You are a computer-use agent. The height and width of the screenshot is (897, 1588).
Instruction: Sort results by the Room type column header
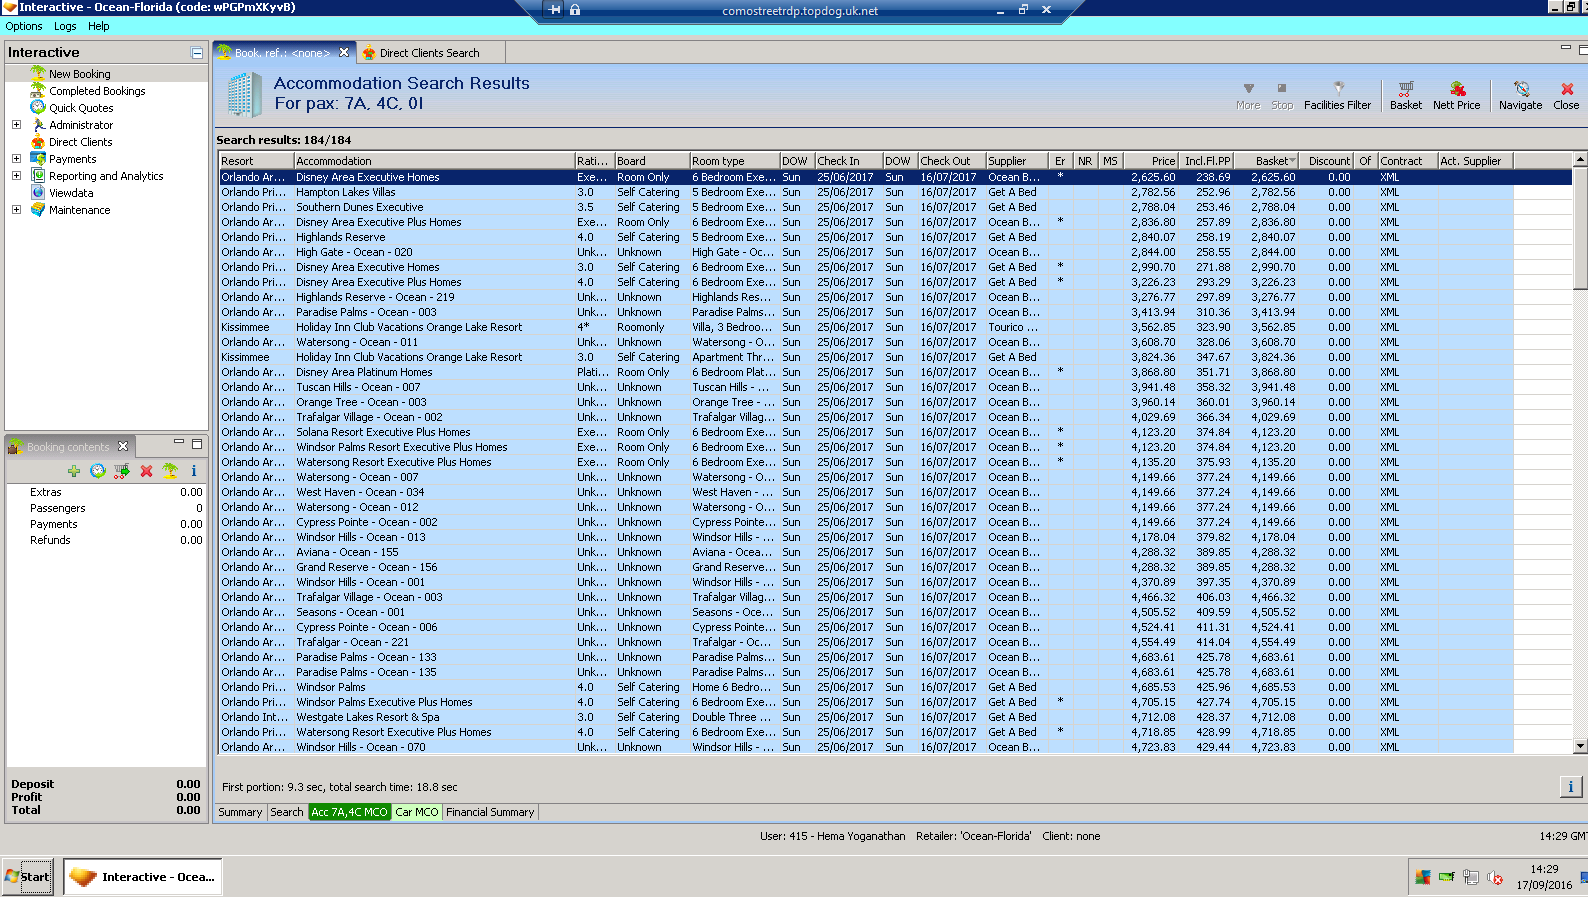tap(735, 161)
